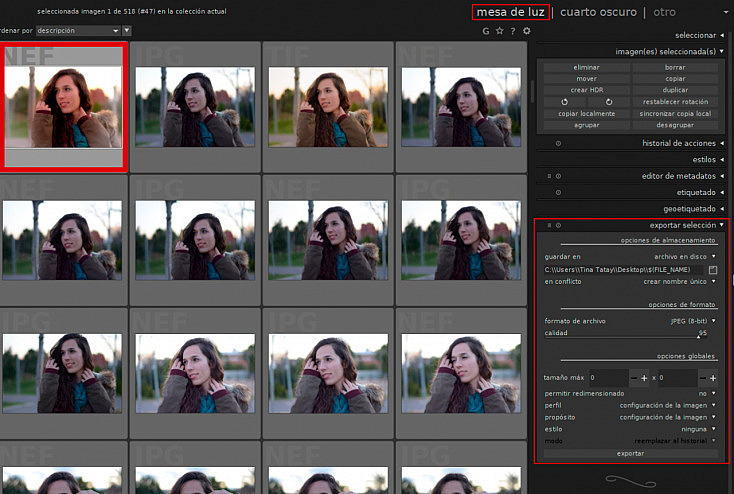Click sincronizar copia local button

(x=675, y=114)
